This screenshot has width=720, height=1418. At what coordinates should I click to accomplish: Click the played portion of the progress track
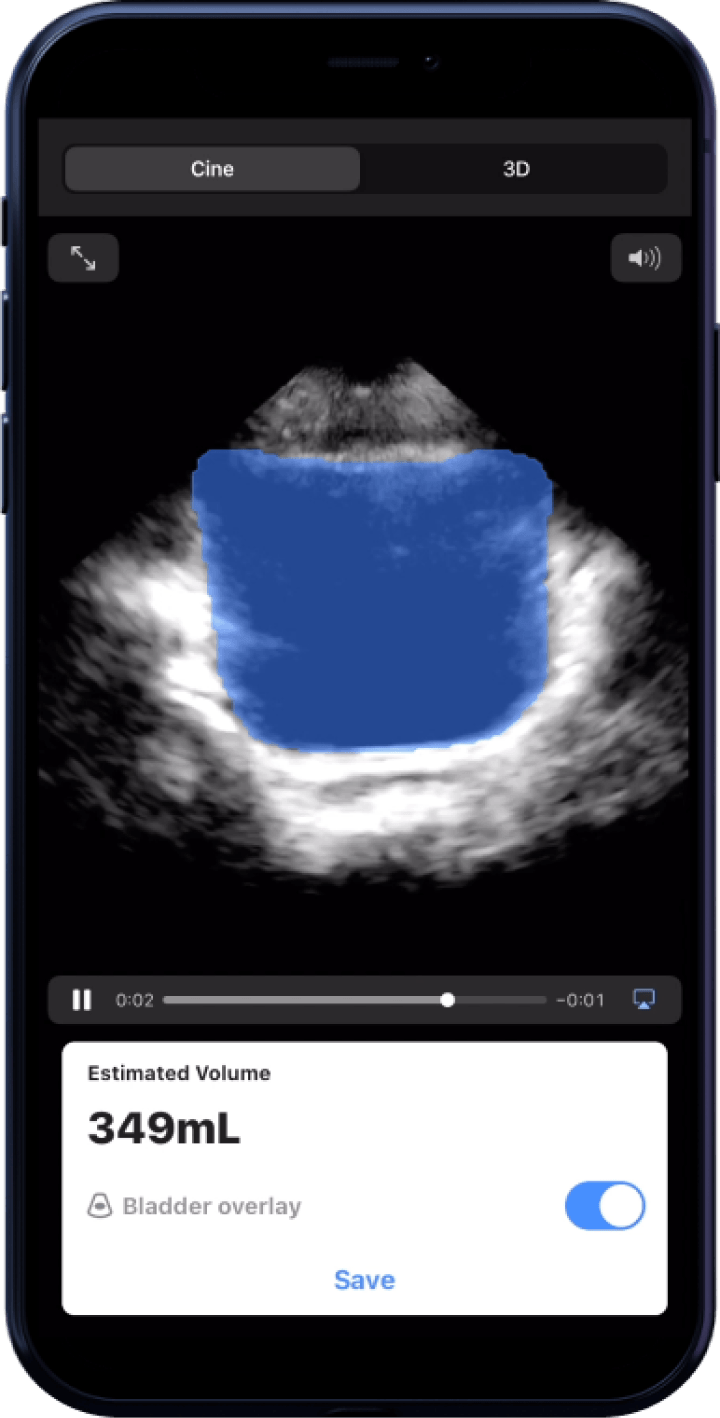[300, 1000]
